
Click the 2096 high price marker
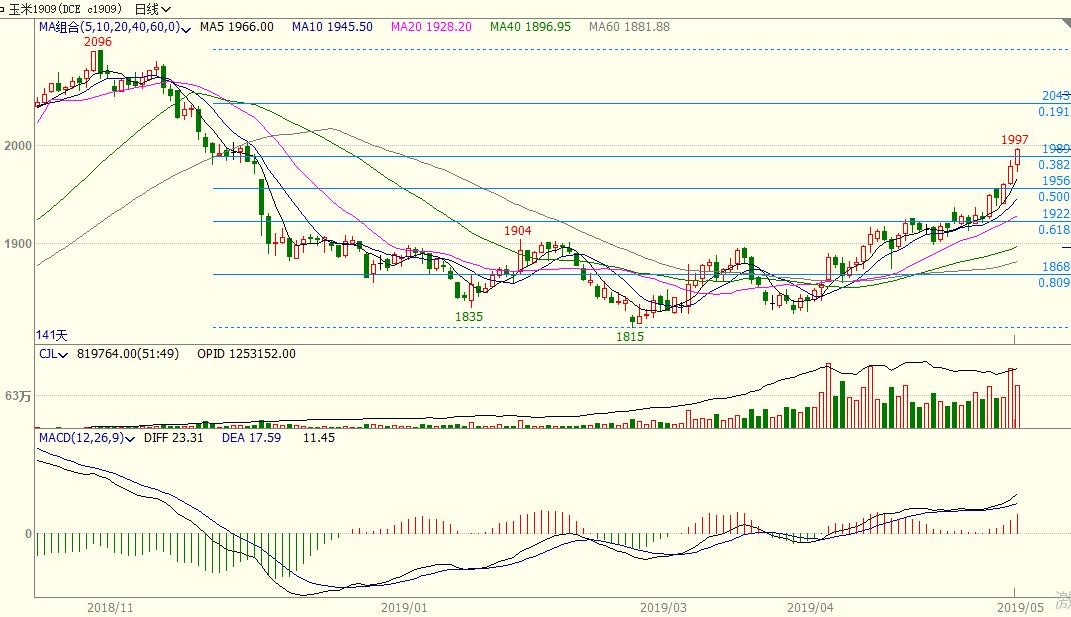98,42
